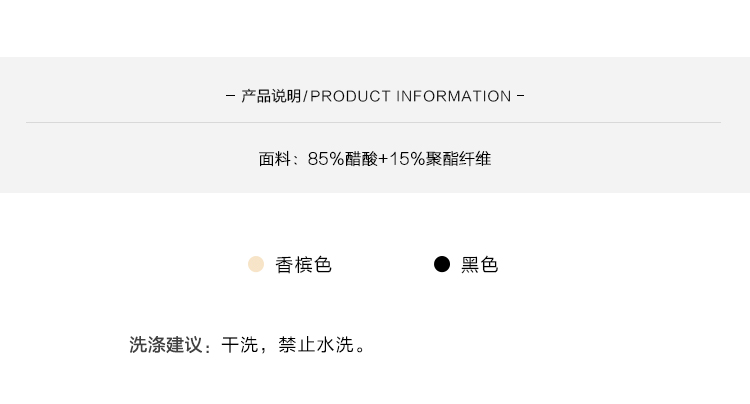Click the dash after INFORMATION

[520, 96]
